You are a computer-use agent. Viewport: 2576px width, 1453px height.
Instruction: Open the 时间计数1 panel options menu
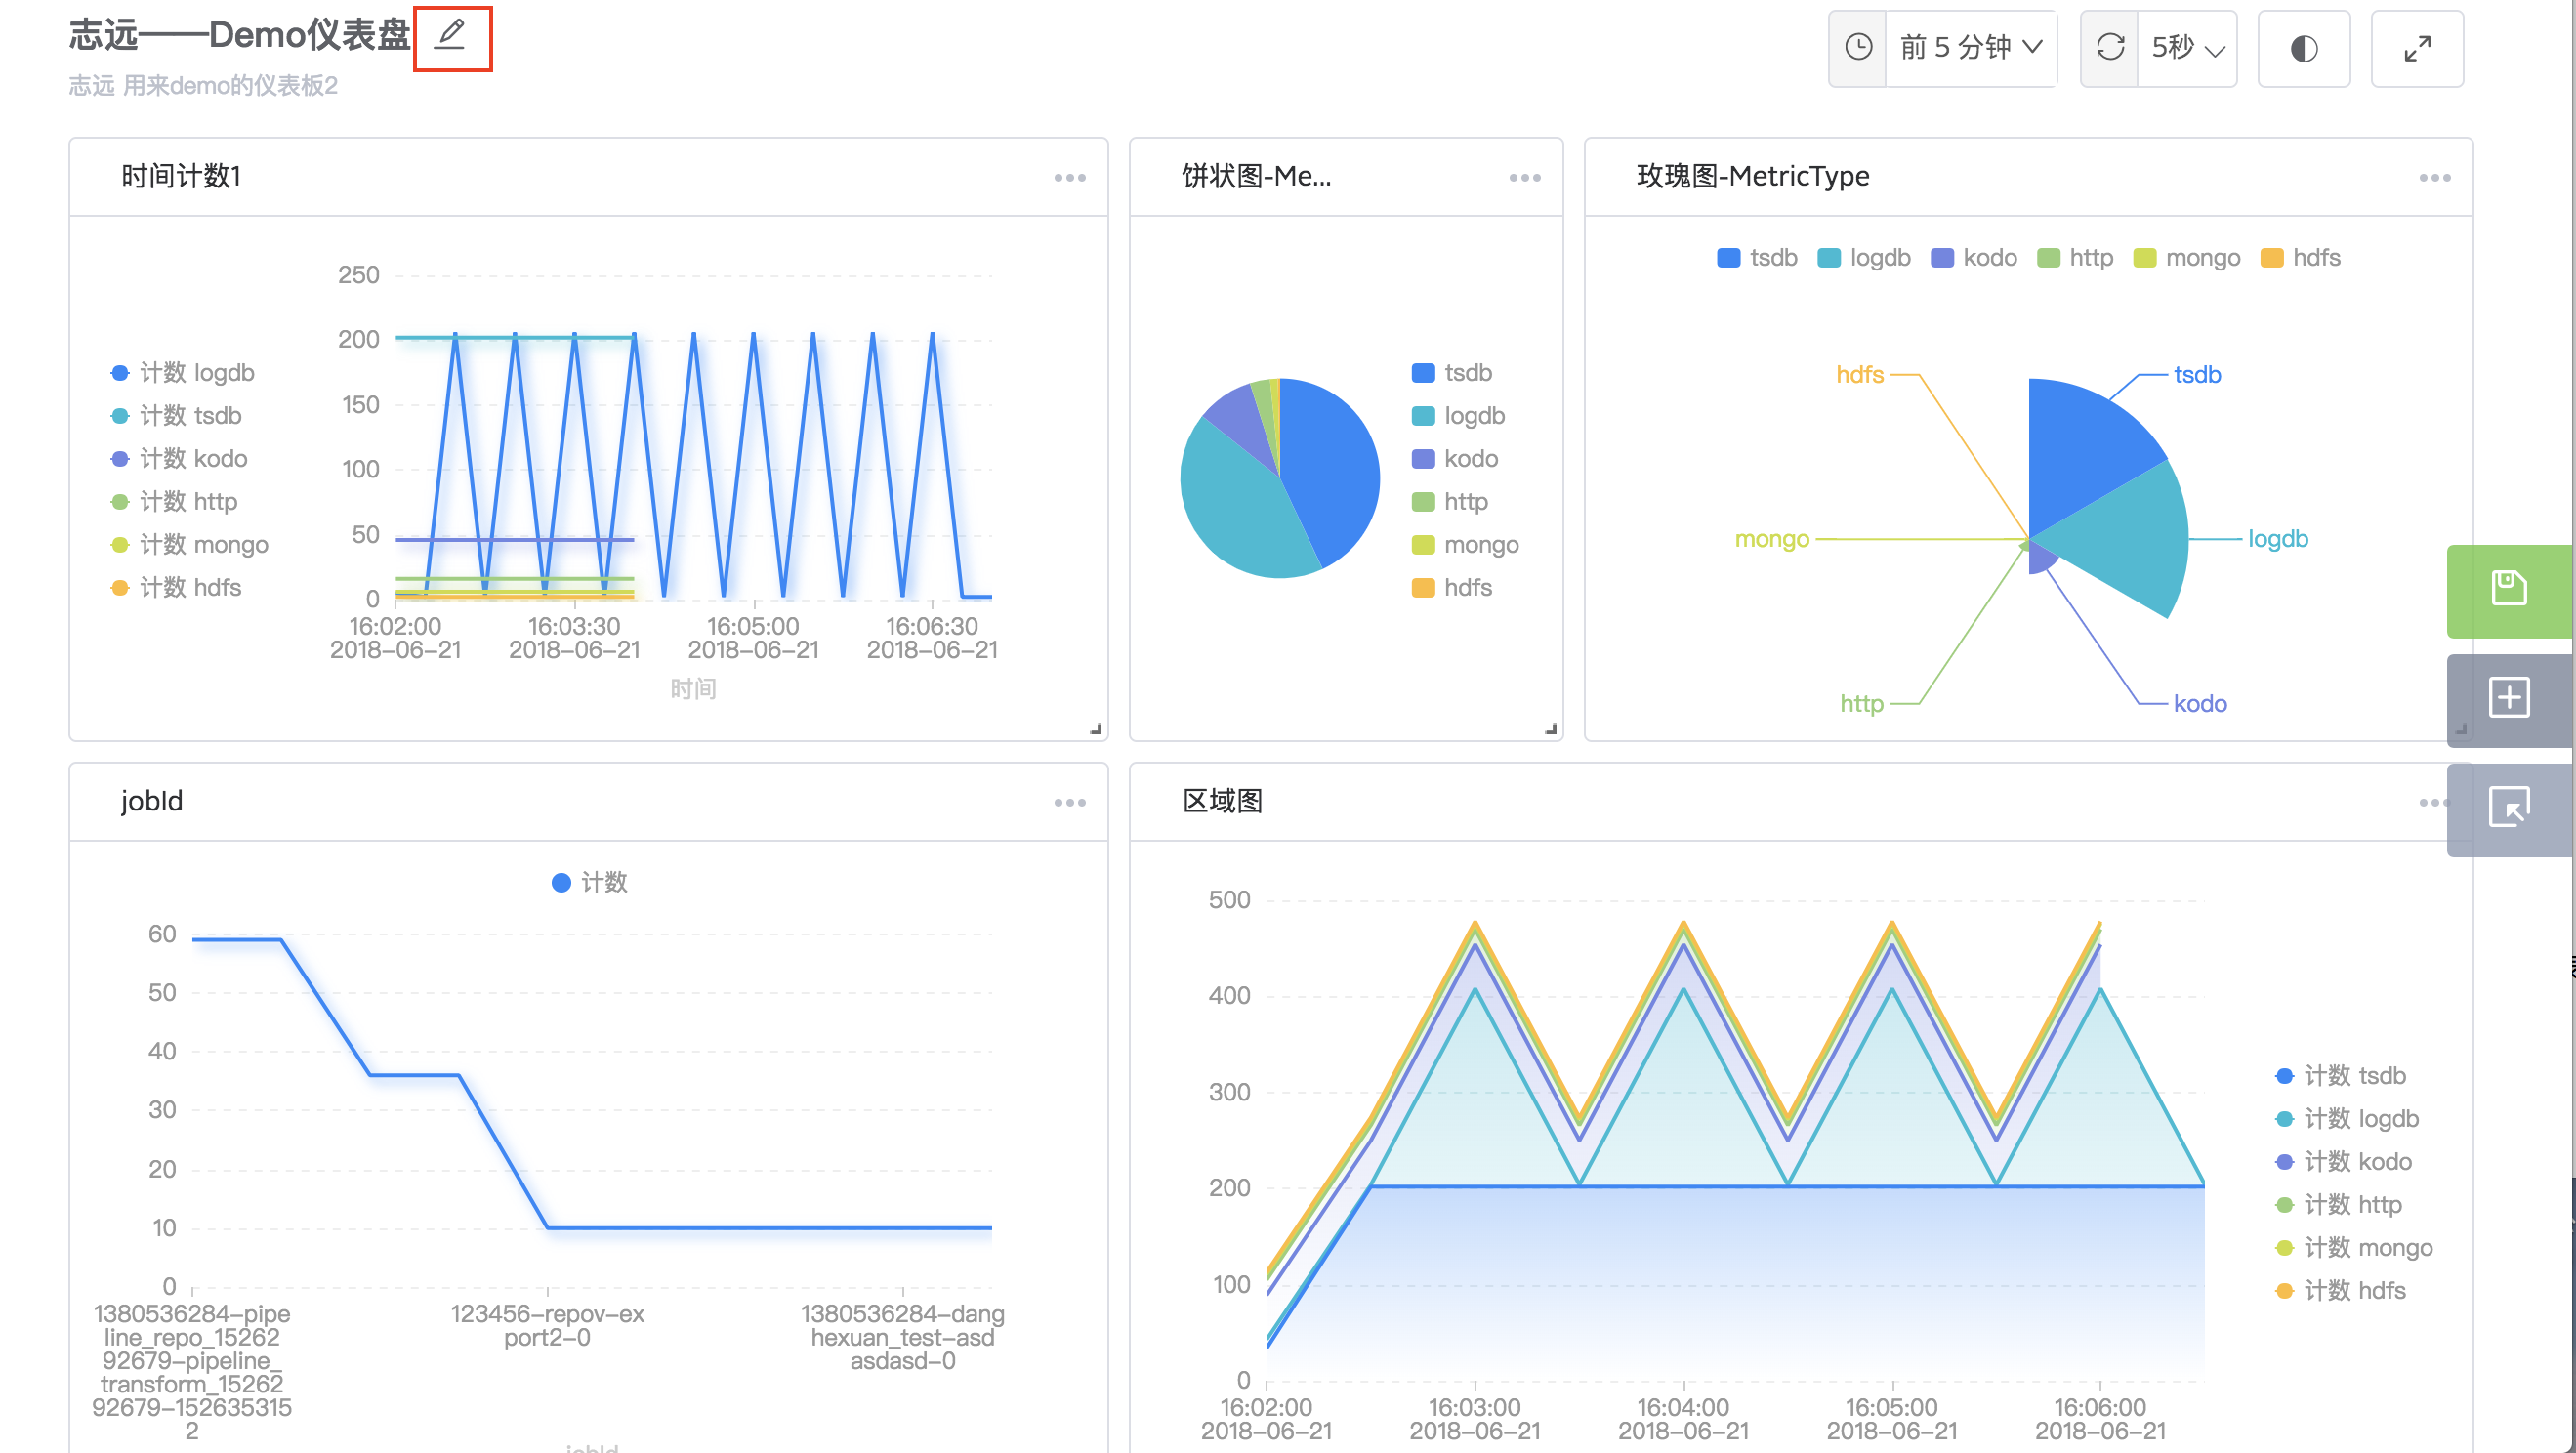click(1069, 178)
